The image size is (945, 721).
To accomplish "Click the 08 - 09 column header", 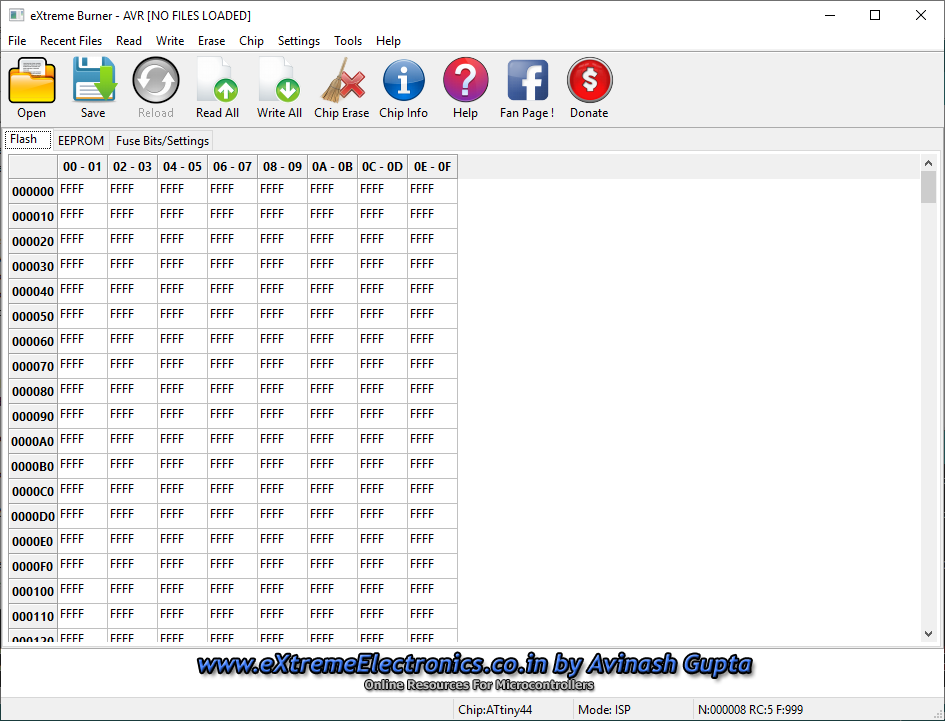I will [283, 167].
